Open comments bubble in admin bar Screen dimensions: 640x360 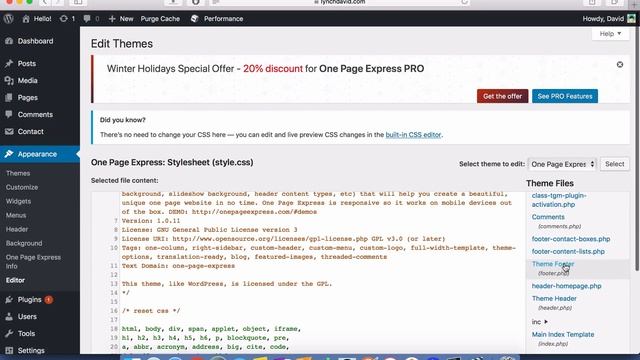click(87, 19)
